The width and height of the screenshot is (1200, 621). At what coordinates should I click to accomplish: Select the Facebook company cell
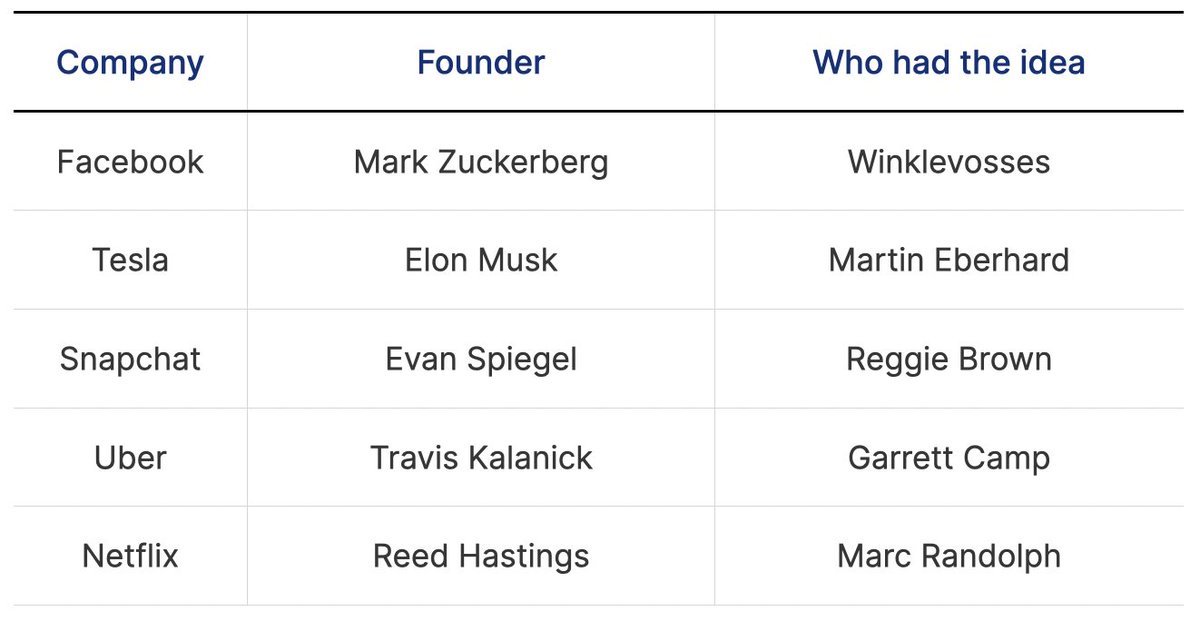(130, 162)
